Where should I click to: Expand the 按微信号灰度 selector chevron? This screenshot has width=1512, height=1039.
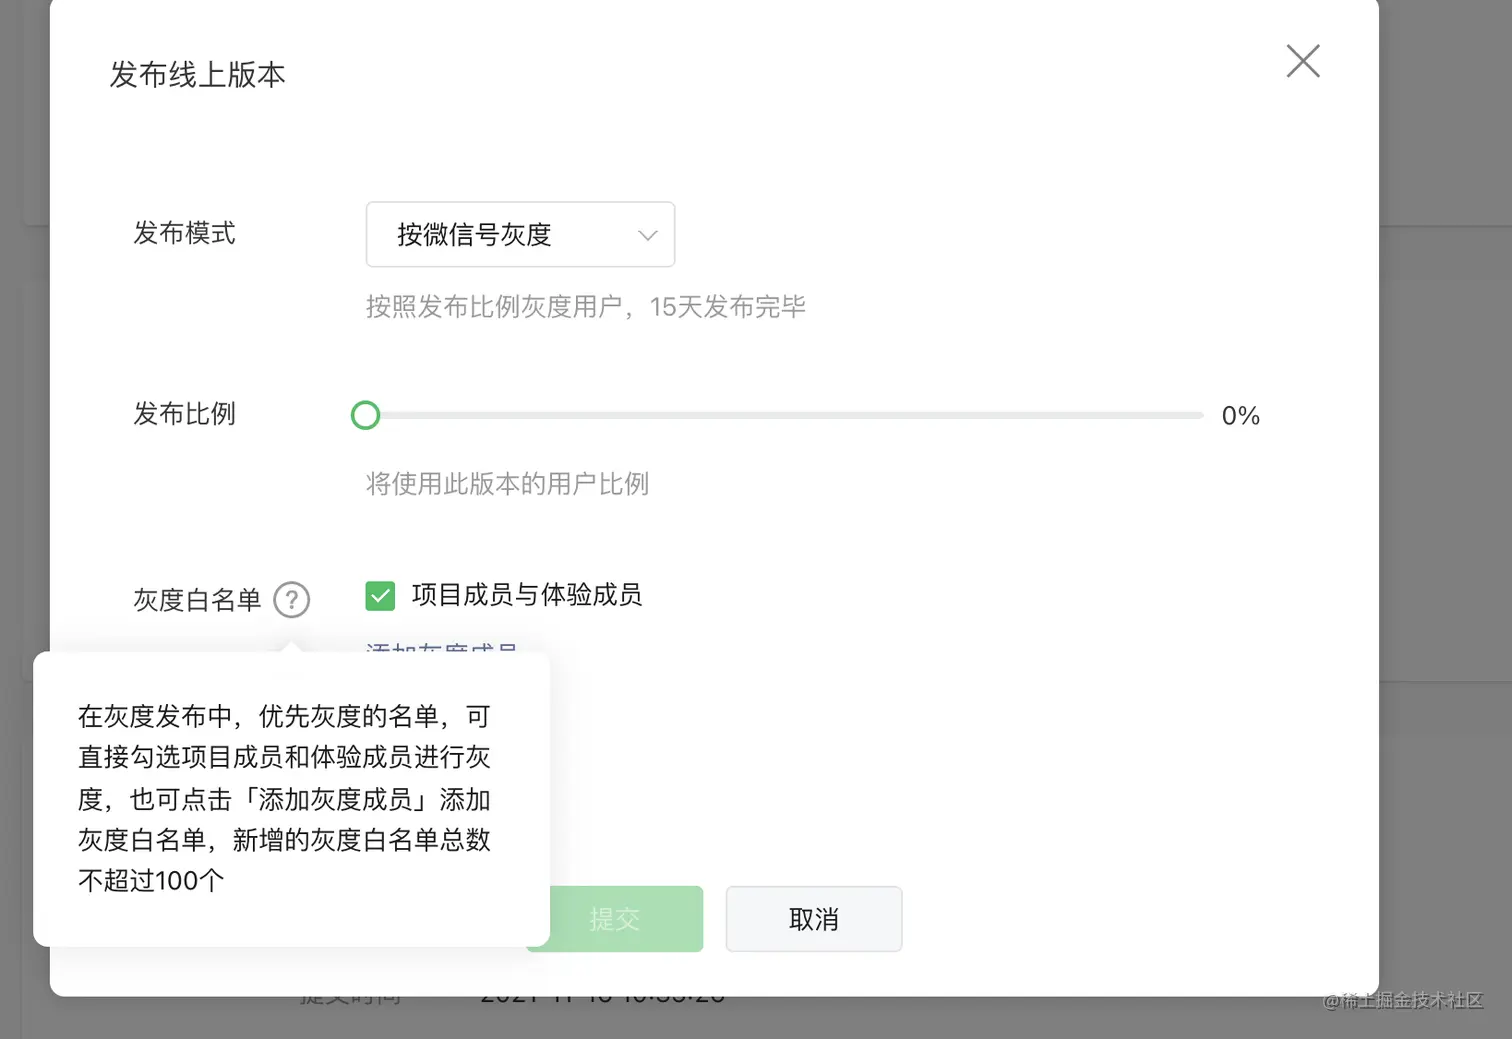pos(646,235)
